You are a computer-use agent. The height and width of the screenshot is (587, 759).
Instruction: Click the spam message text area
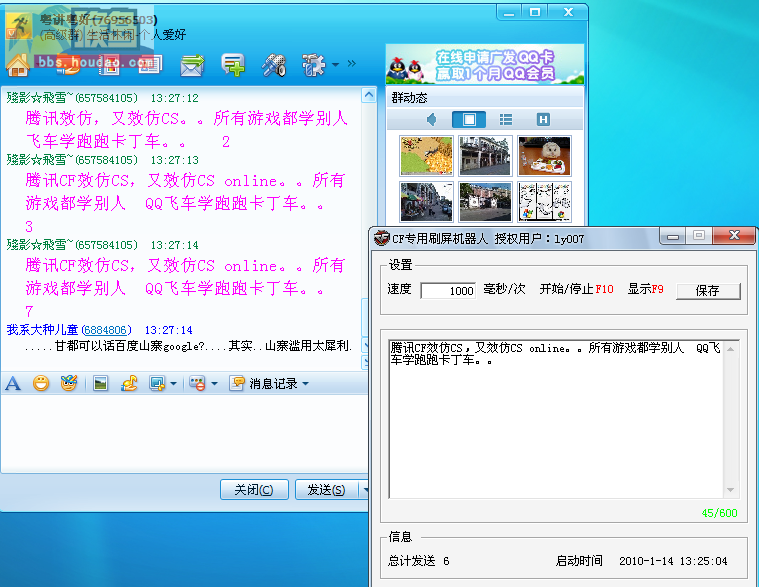coord(556,419)
